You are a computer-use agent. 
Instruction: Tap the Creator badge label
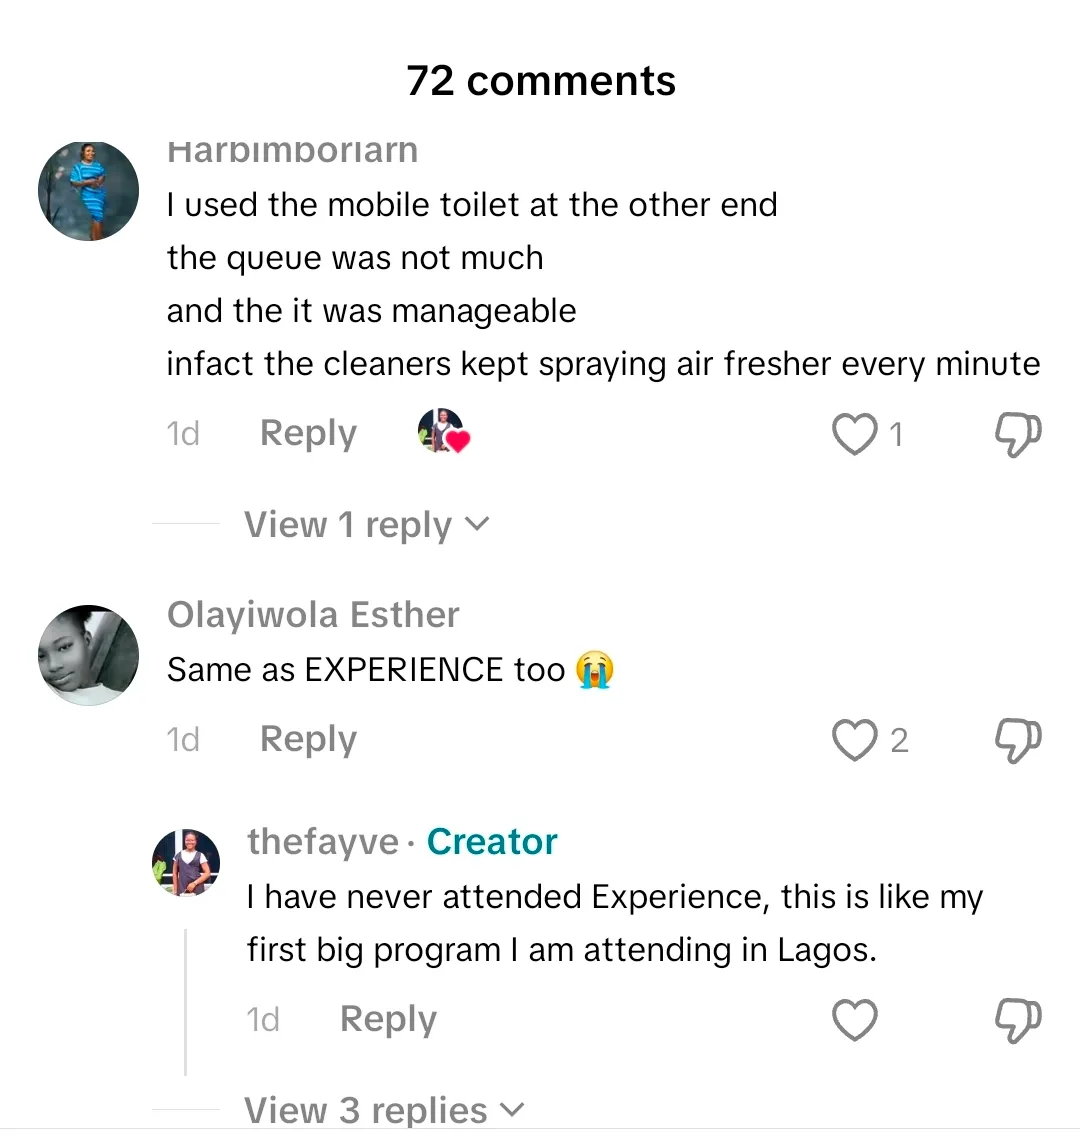[492, 842]
